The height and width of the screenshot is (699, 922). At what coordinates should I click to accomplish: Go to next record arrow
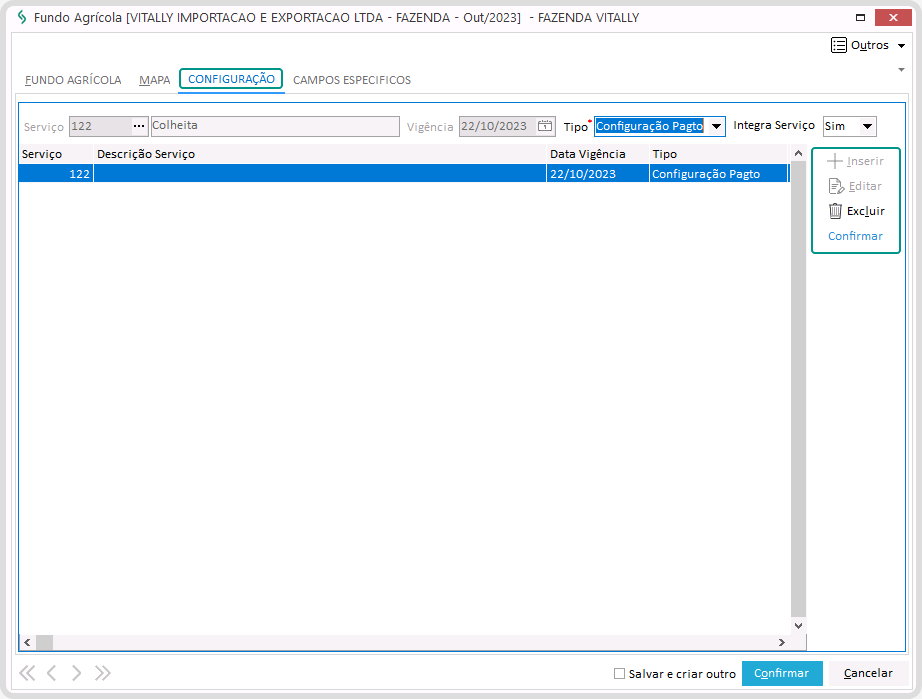click(76, 673)
